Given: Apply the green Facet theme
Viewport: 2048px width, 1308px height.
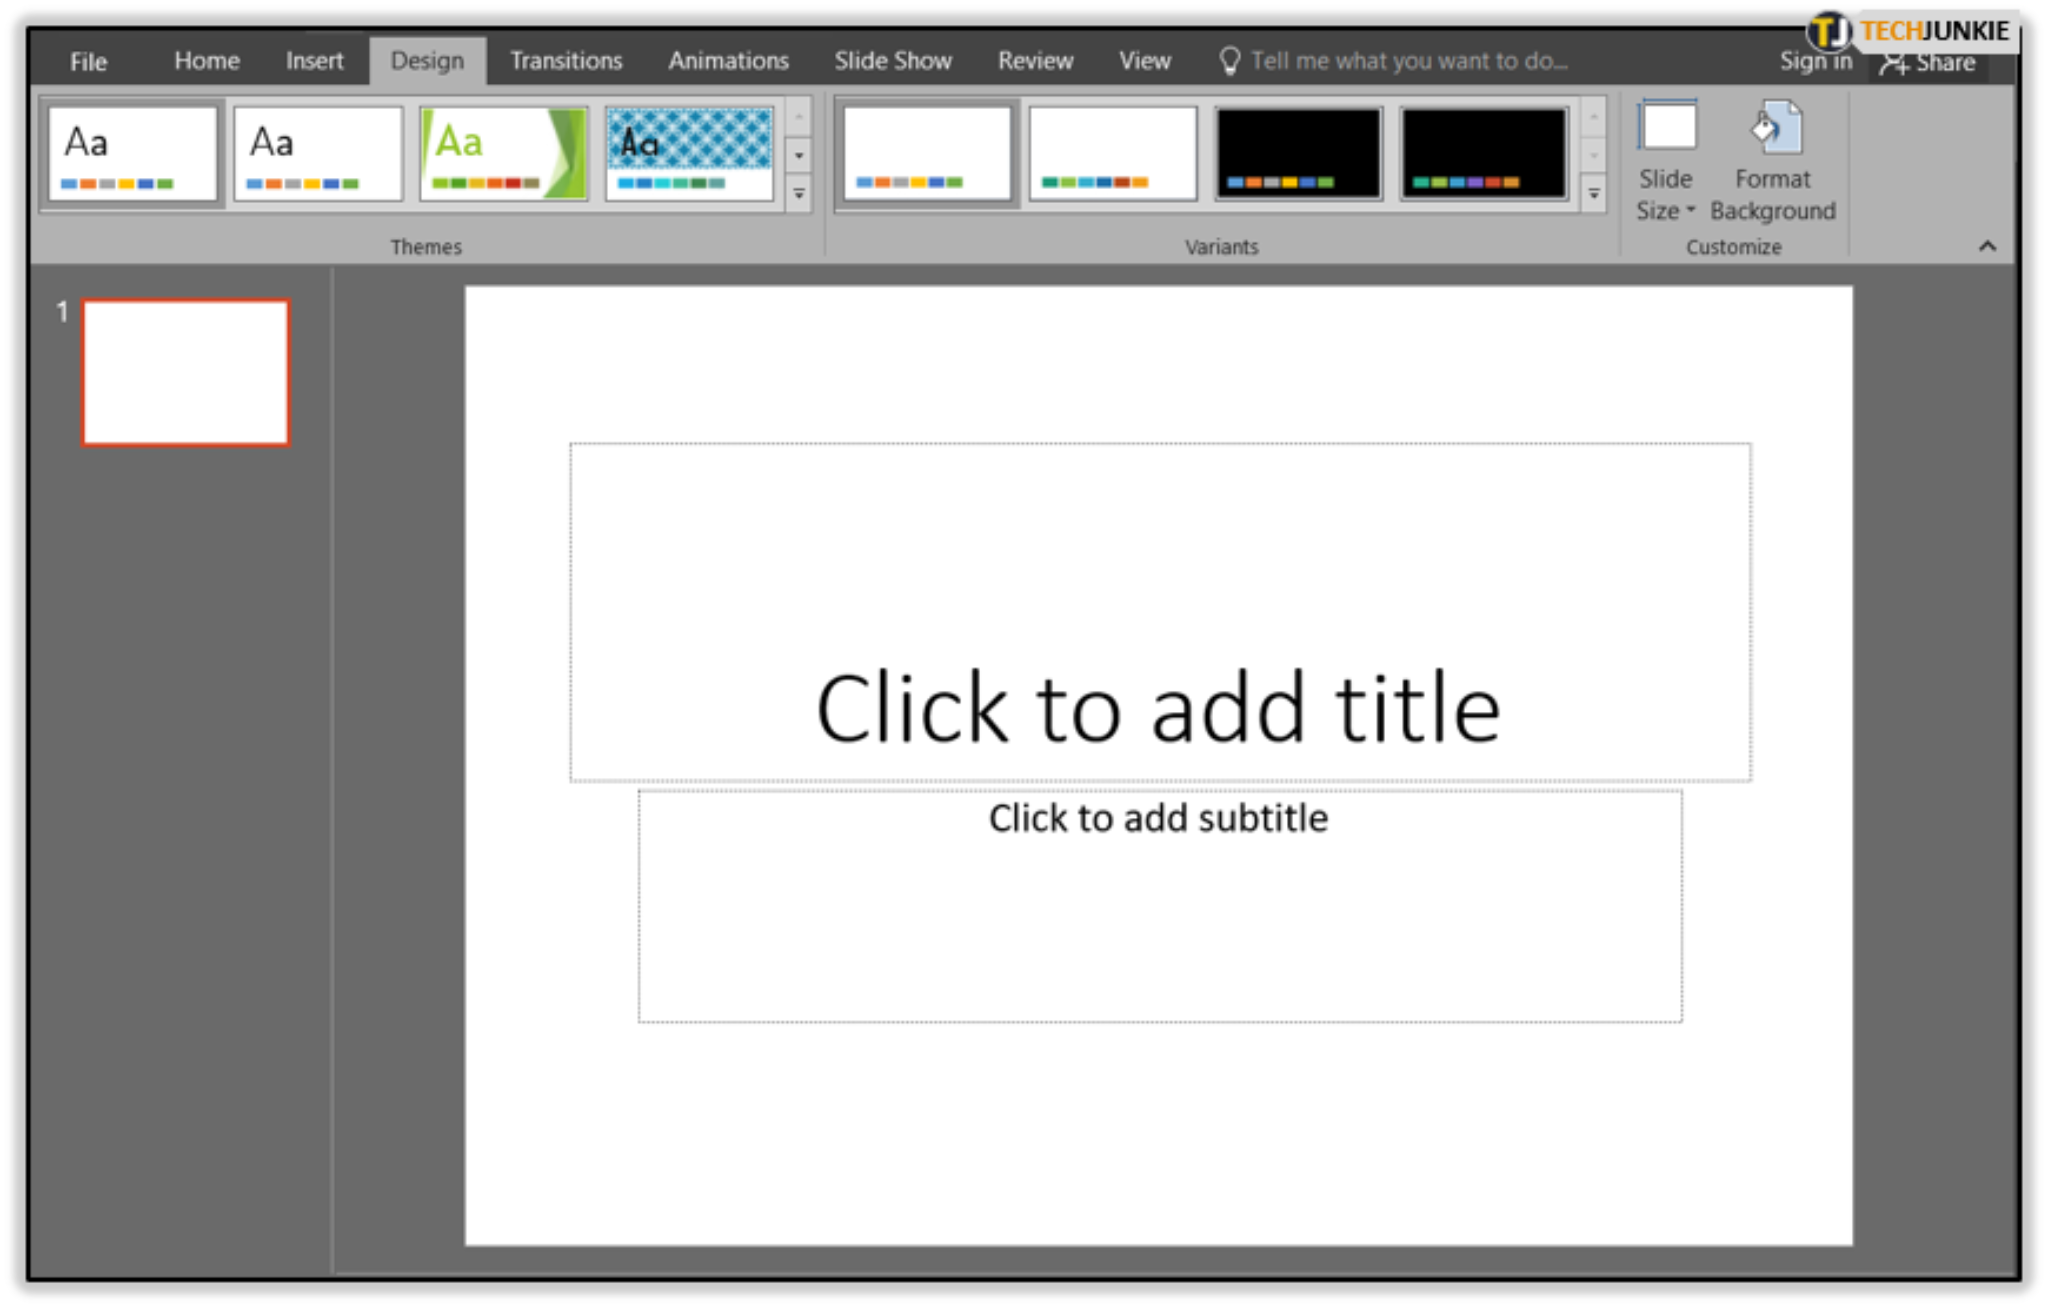Looking at the screenshot, I should [503, 152].
